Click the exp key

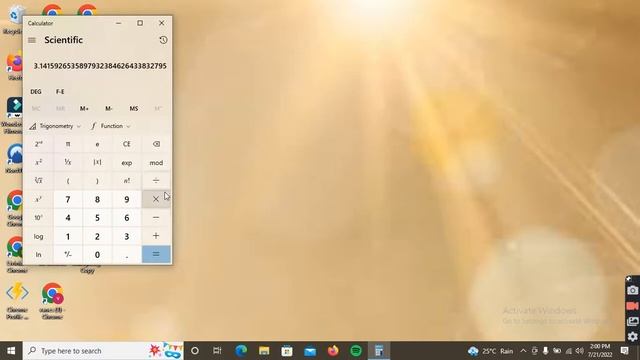[x=127, y=162]
